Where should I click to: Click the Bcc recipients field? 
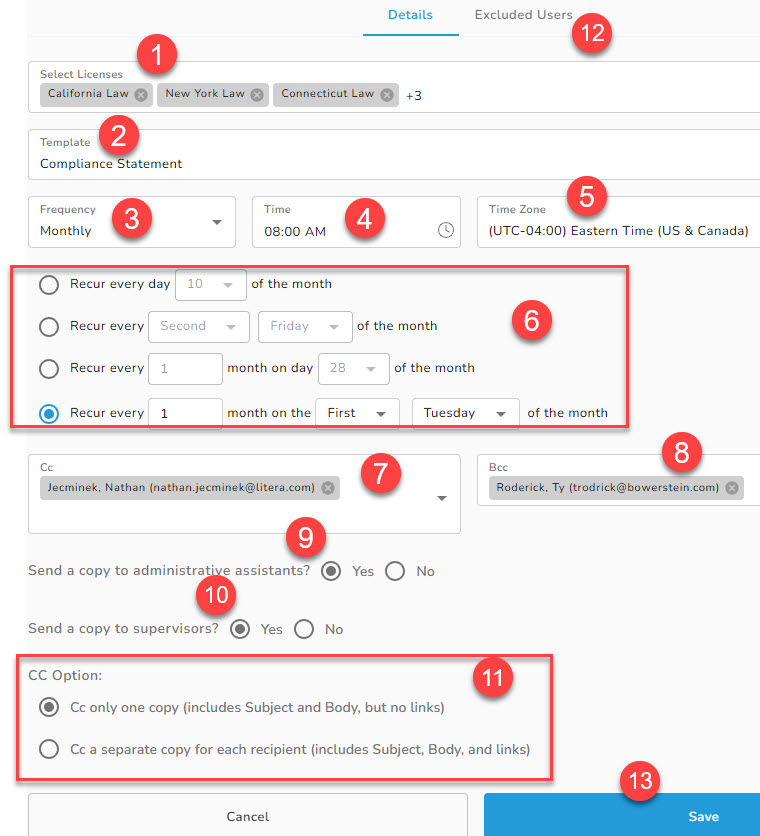[x=619, y=480]
